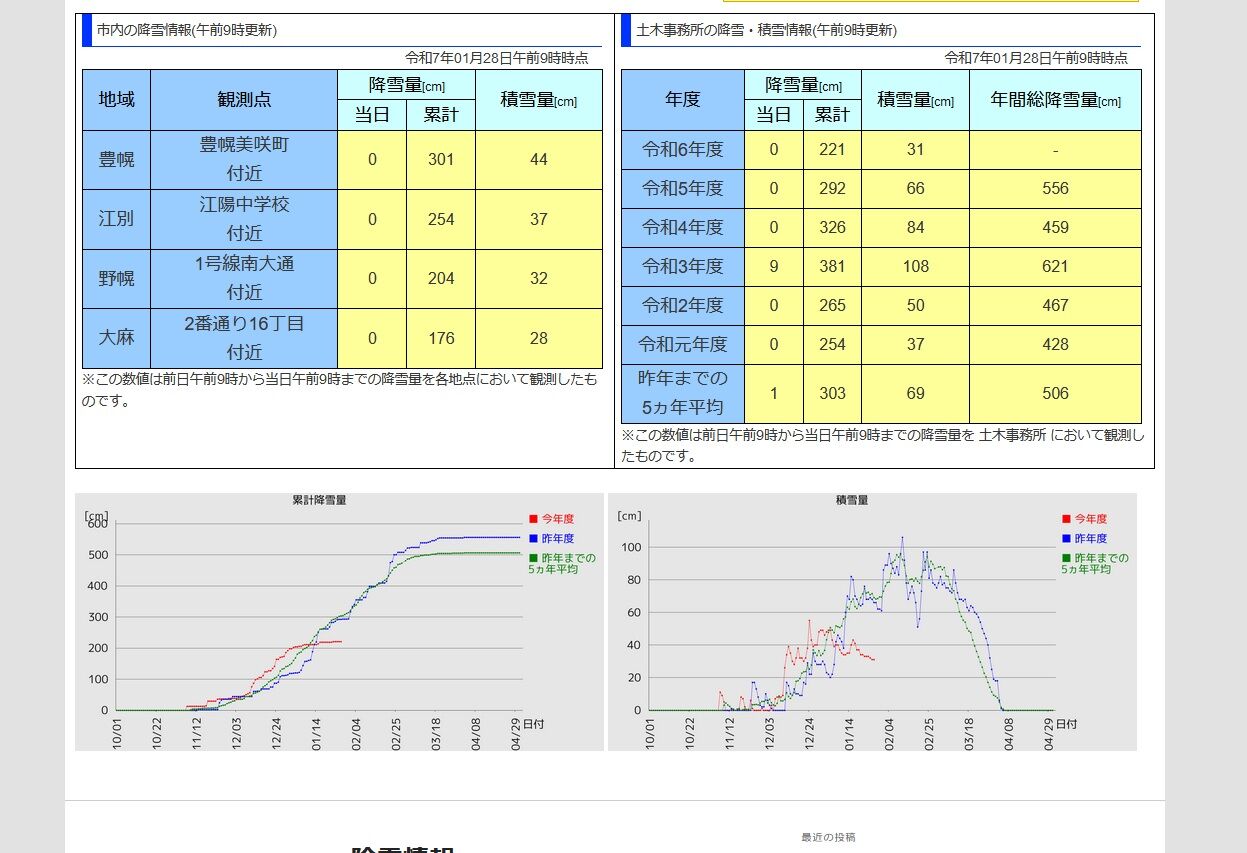The image size is (1247, 853).
Task: Click the 豊幌美咲町付近 observation point
Action: coord(244,160)
